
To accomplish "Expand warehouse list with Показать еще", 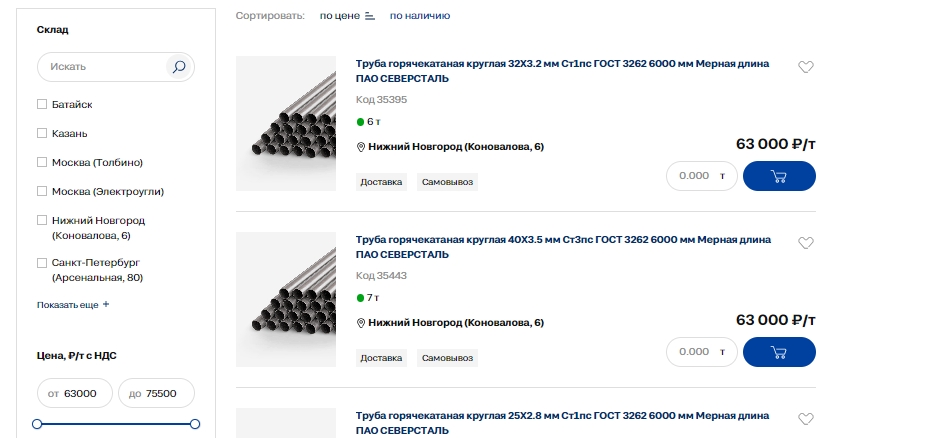I will pos(73,305).
